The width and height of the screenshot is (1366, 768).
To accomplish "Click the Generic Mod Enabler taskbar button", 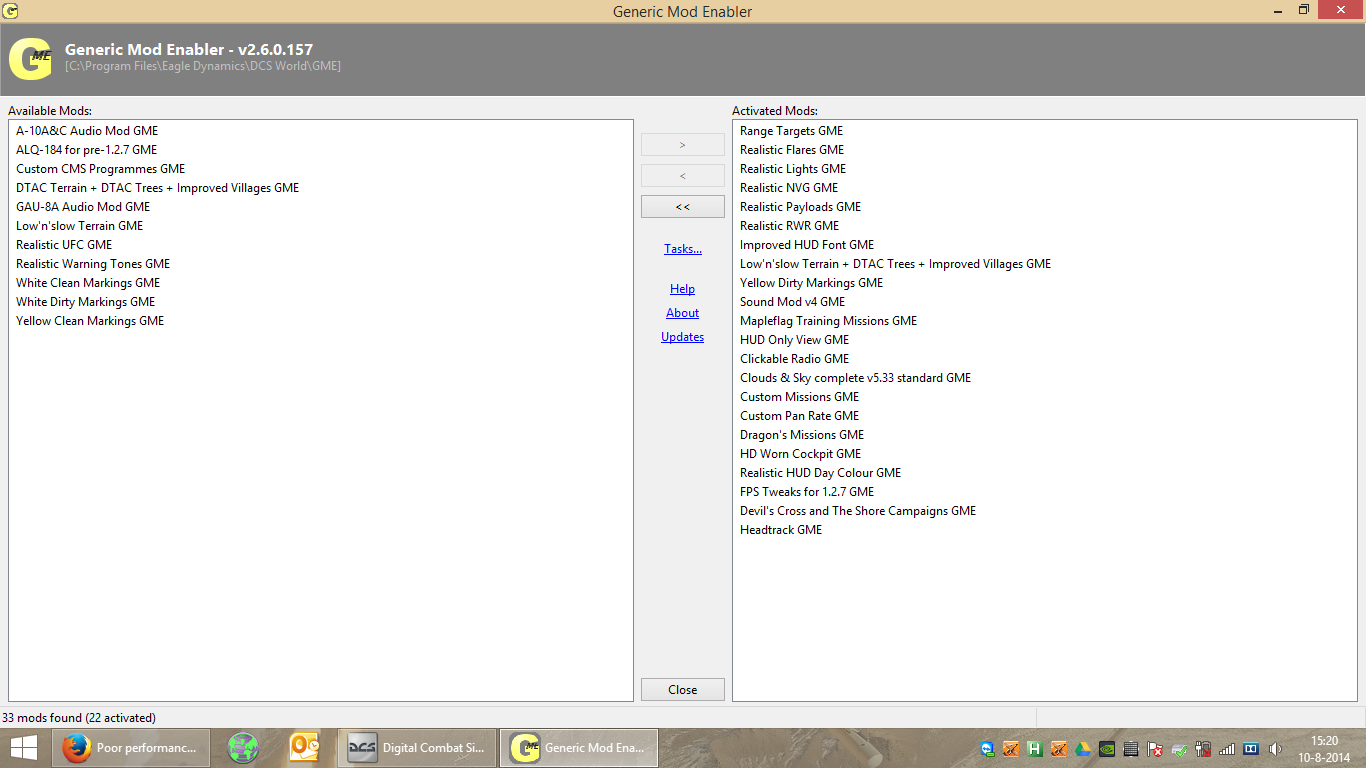I will (x=579, y=748).
